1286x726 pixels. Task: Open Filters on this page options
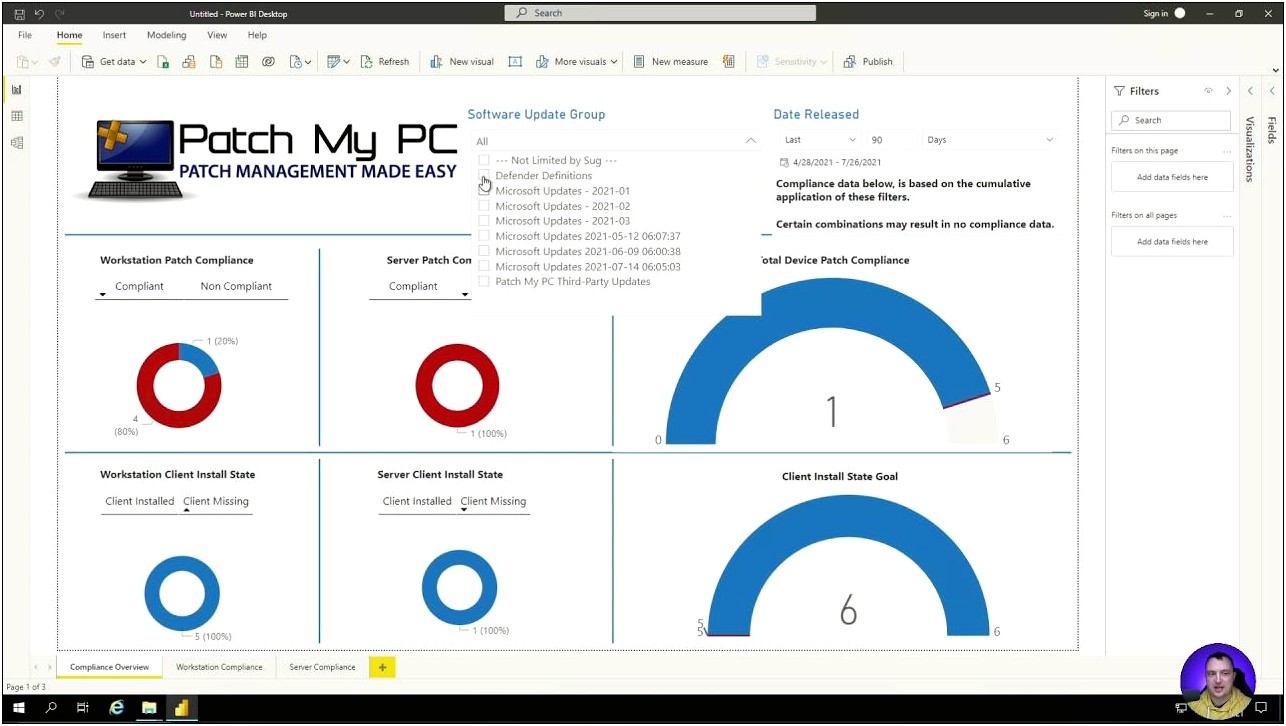point(1226,151)
